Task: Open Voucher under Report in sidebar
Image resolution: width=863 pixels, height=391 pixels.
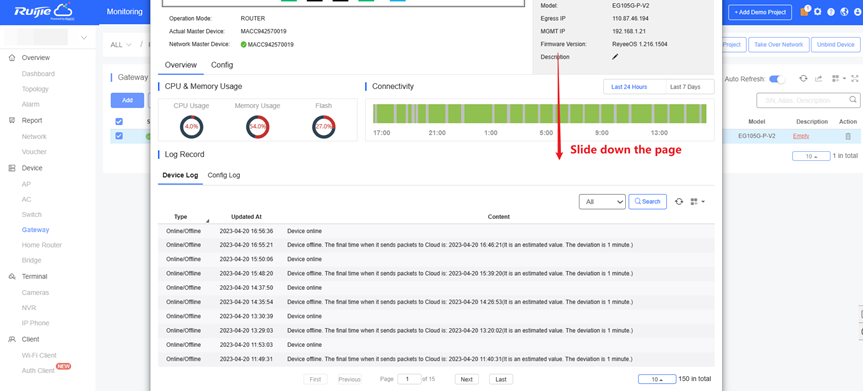Action: tap(34, 152)
